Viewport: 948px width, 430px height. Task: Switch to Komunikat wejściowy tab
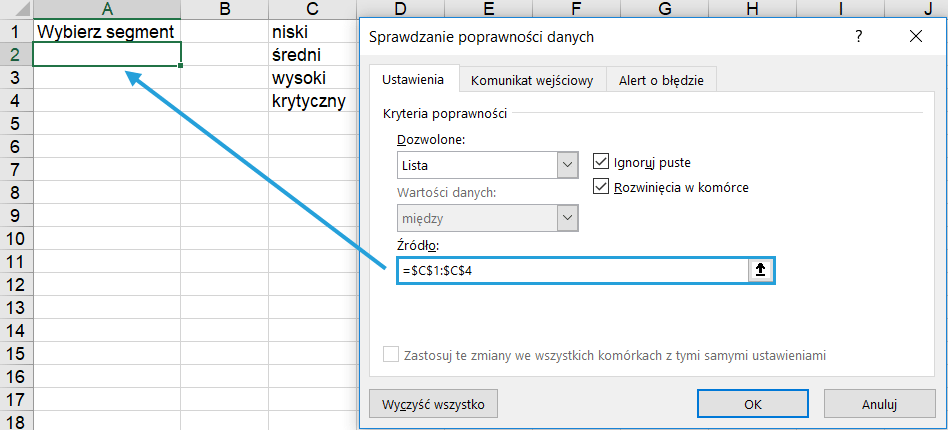pos(532,81)
